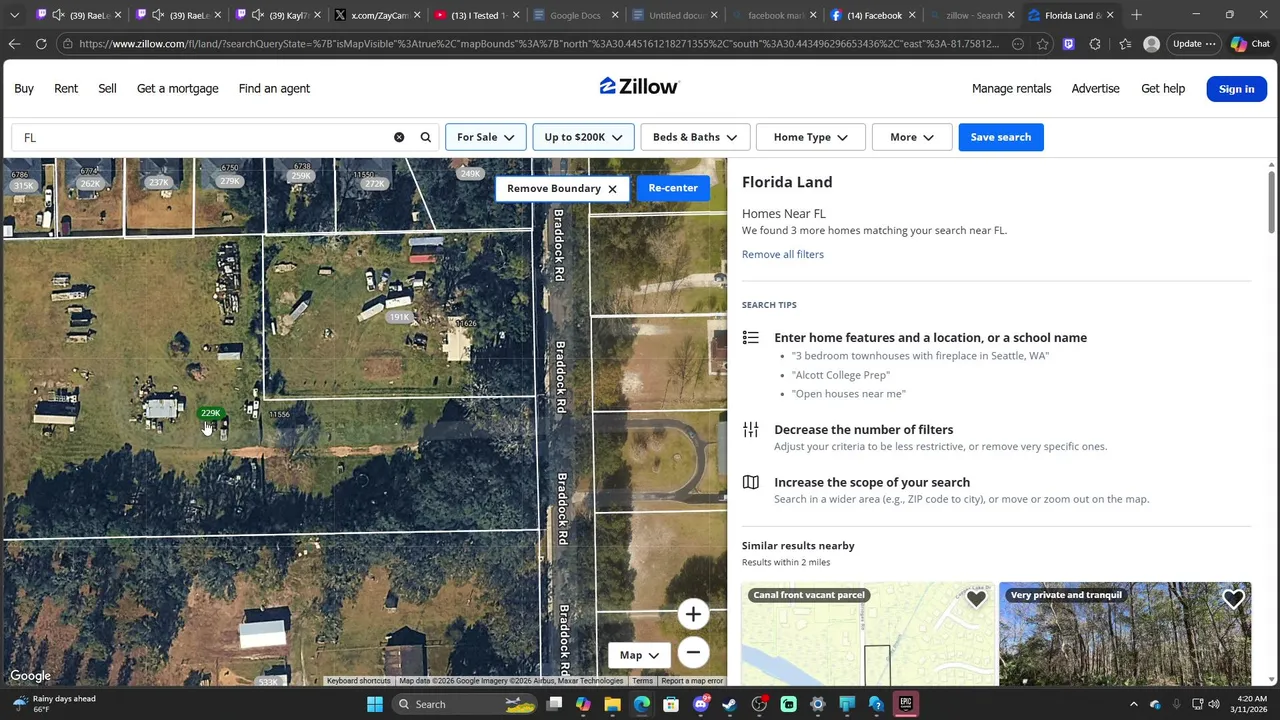Image resolution: width=1280 pixels, height=720 pixels.
Task: Open volume control in system tray
Action: pyautogui.click(x=1213, y=704)
